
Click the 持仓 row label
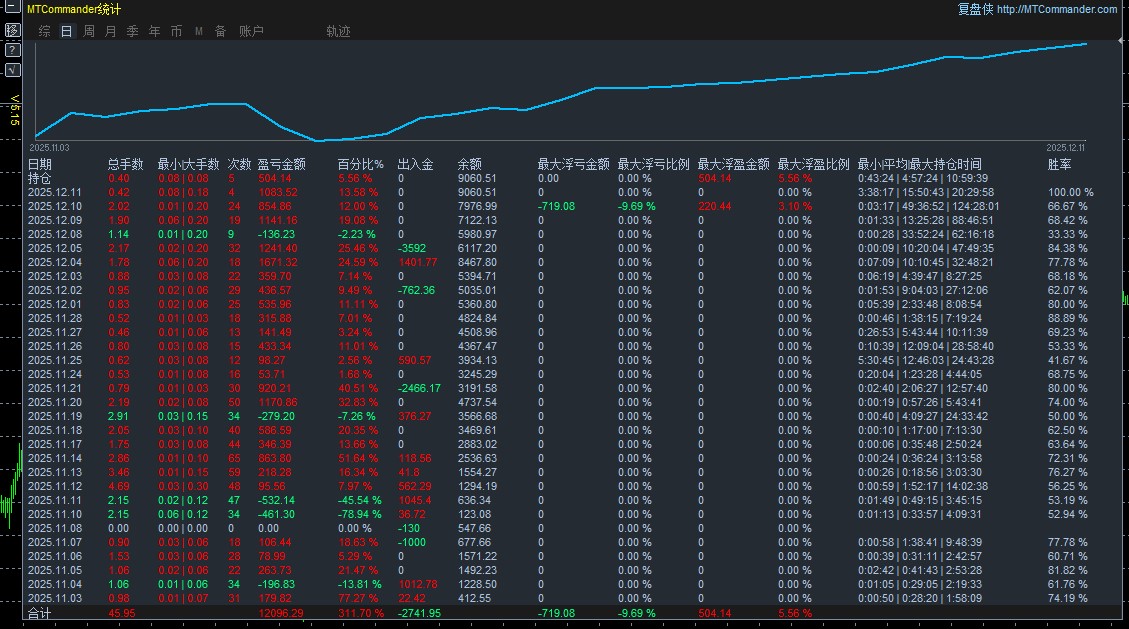pos(40,178)
